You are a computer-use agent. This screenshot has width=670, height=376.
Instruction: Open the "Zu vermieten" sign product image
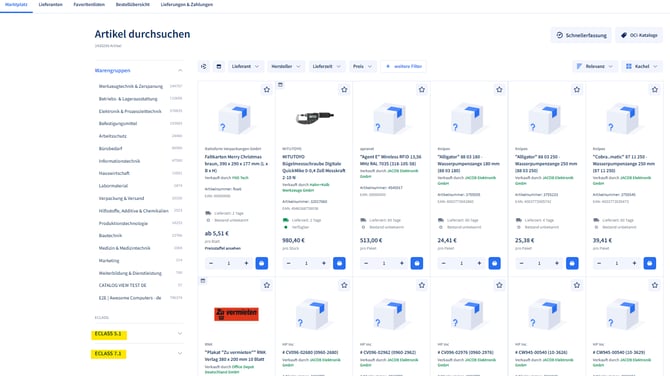point(236,314)
